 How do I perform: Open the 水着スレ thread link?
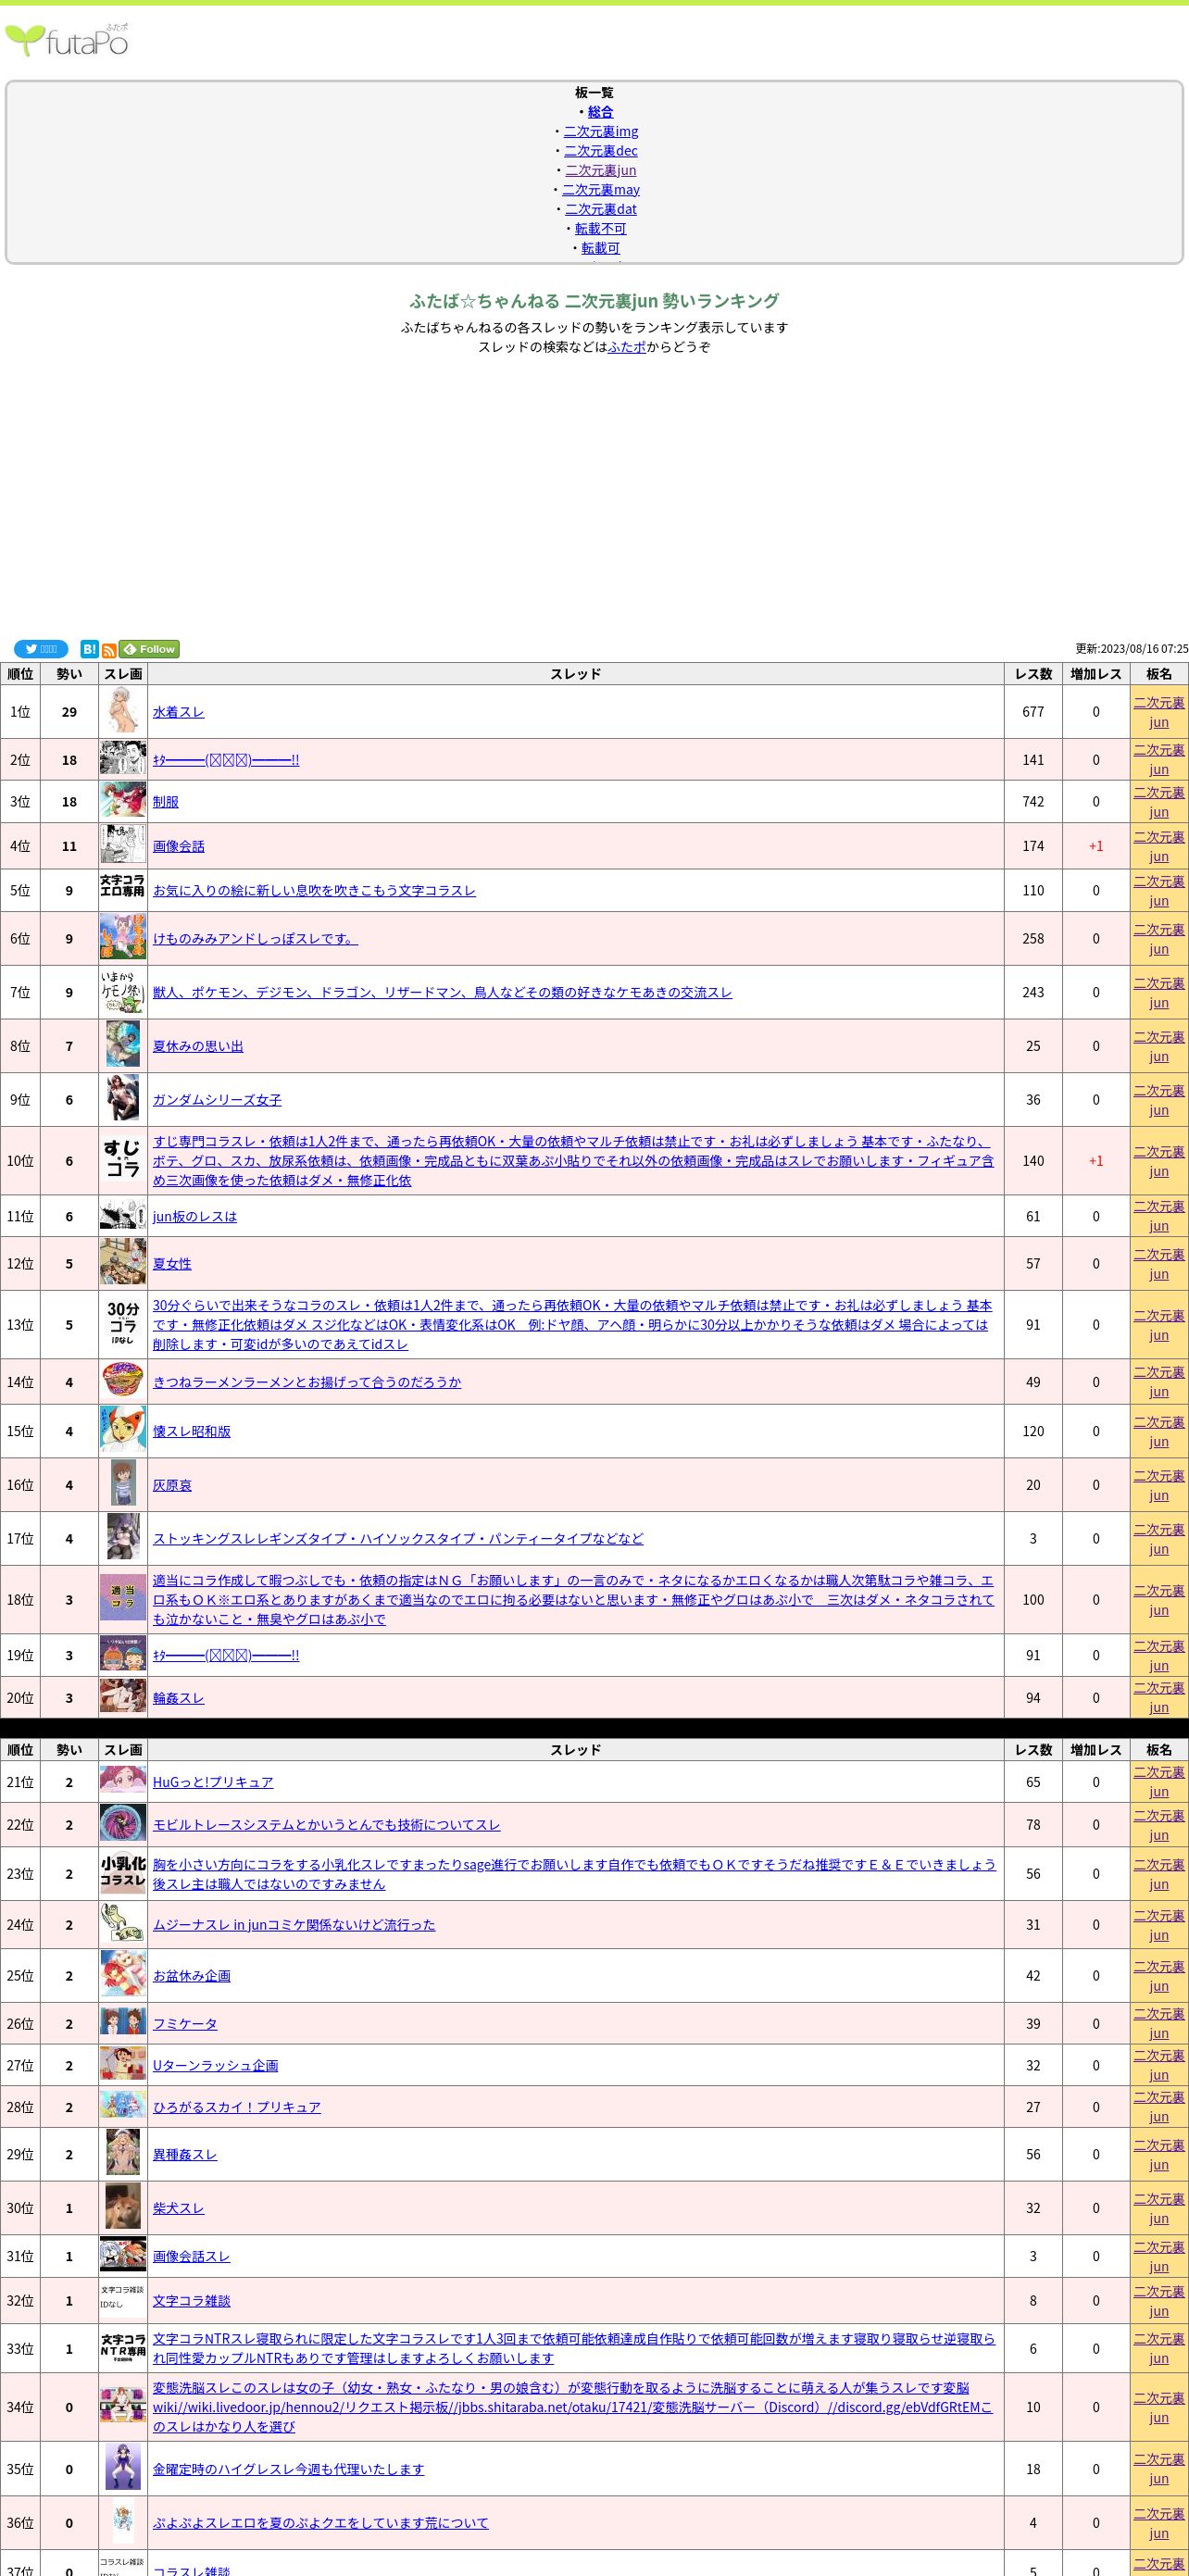pos(178,712)
